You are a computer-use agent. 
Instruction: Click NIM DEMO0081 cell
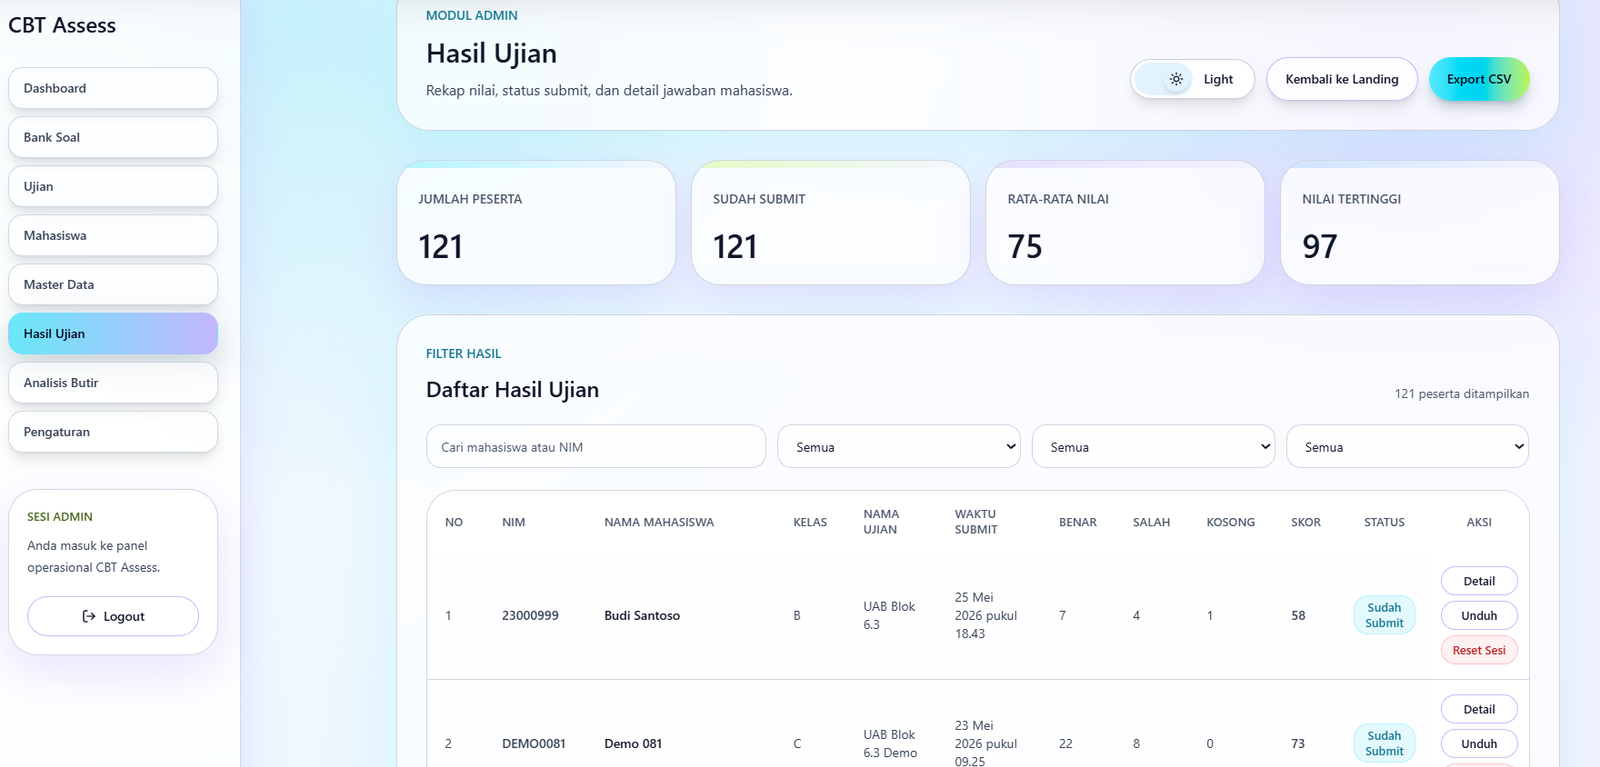tap(534, 743)
